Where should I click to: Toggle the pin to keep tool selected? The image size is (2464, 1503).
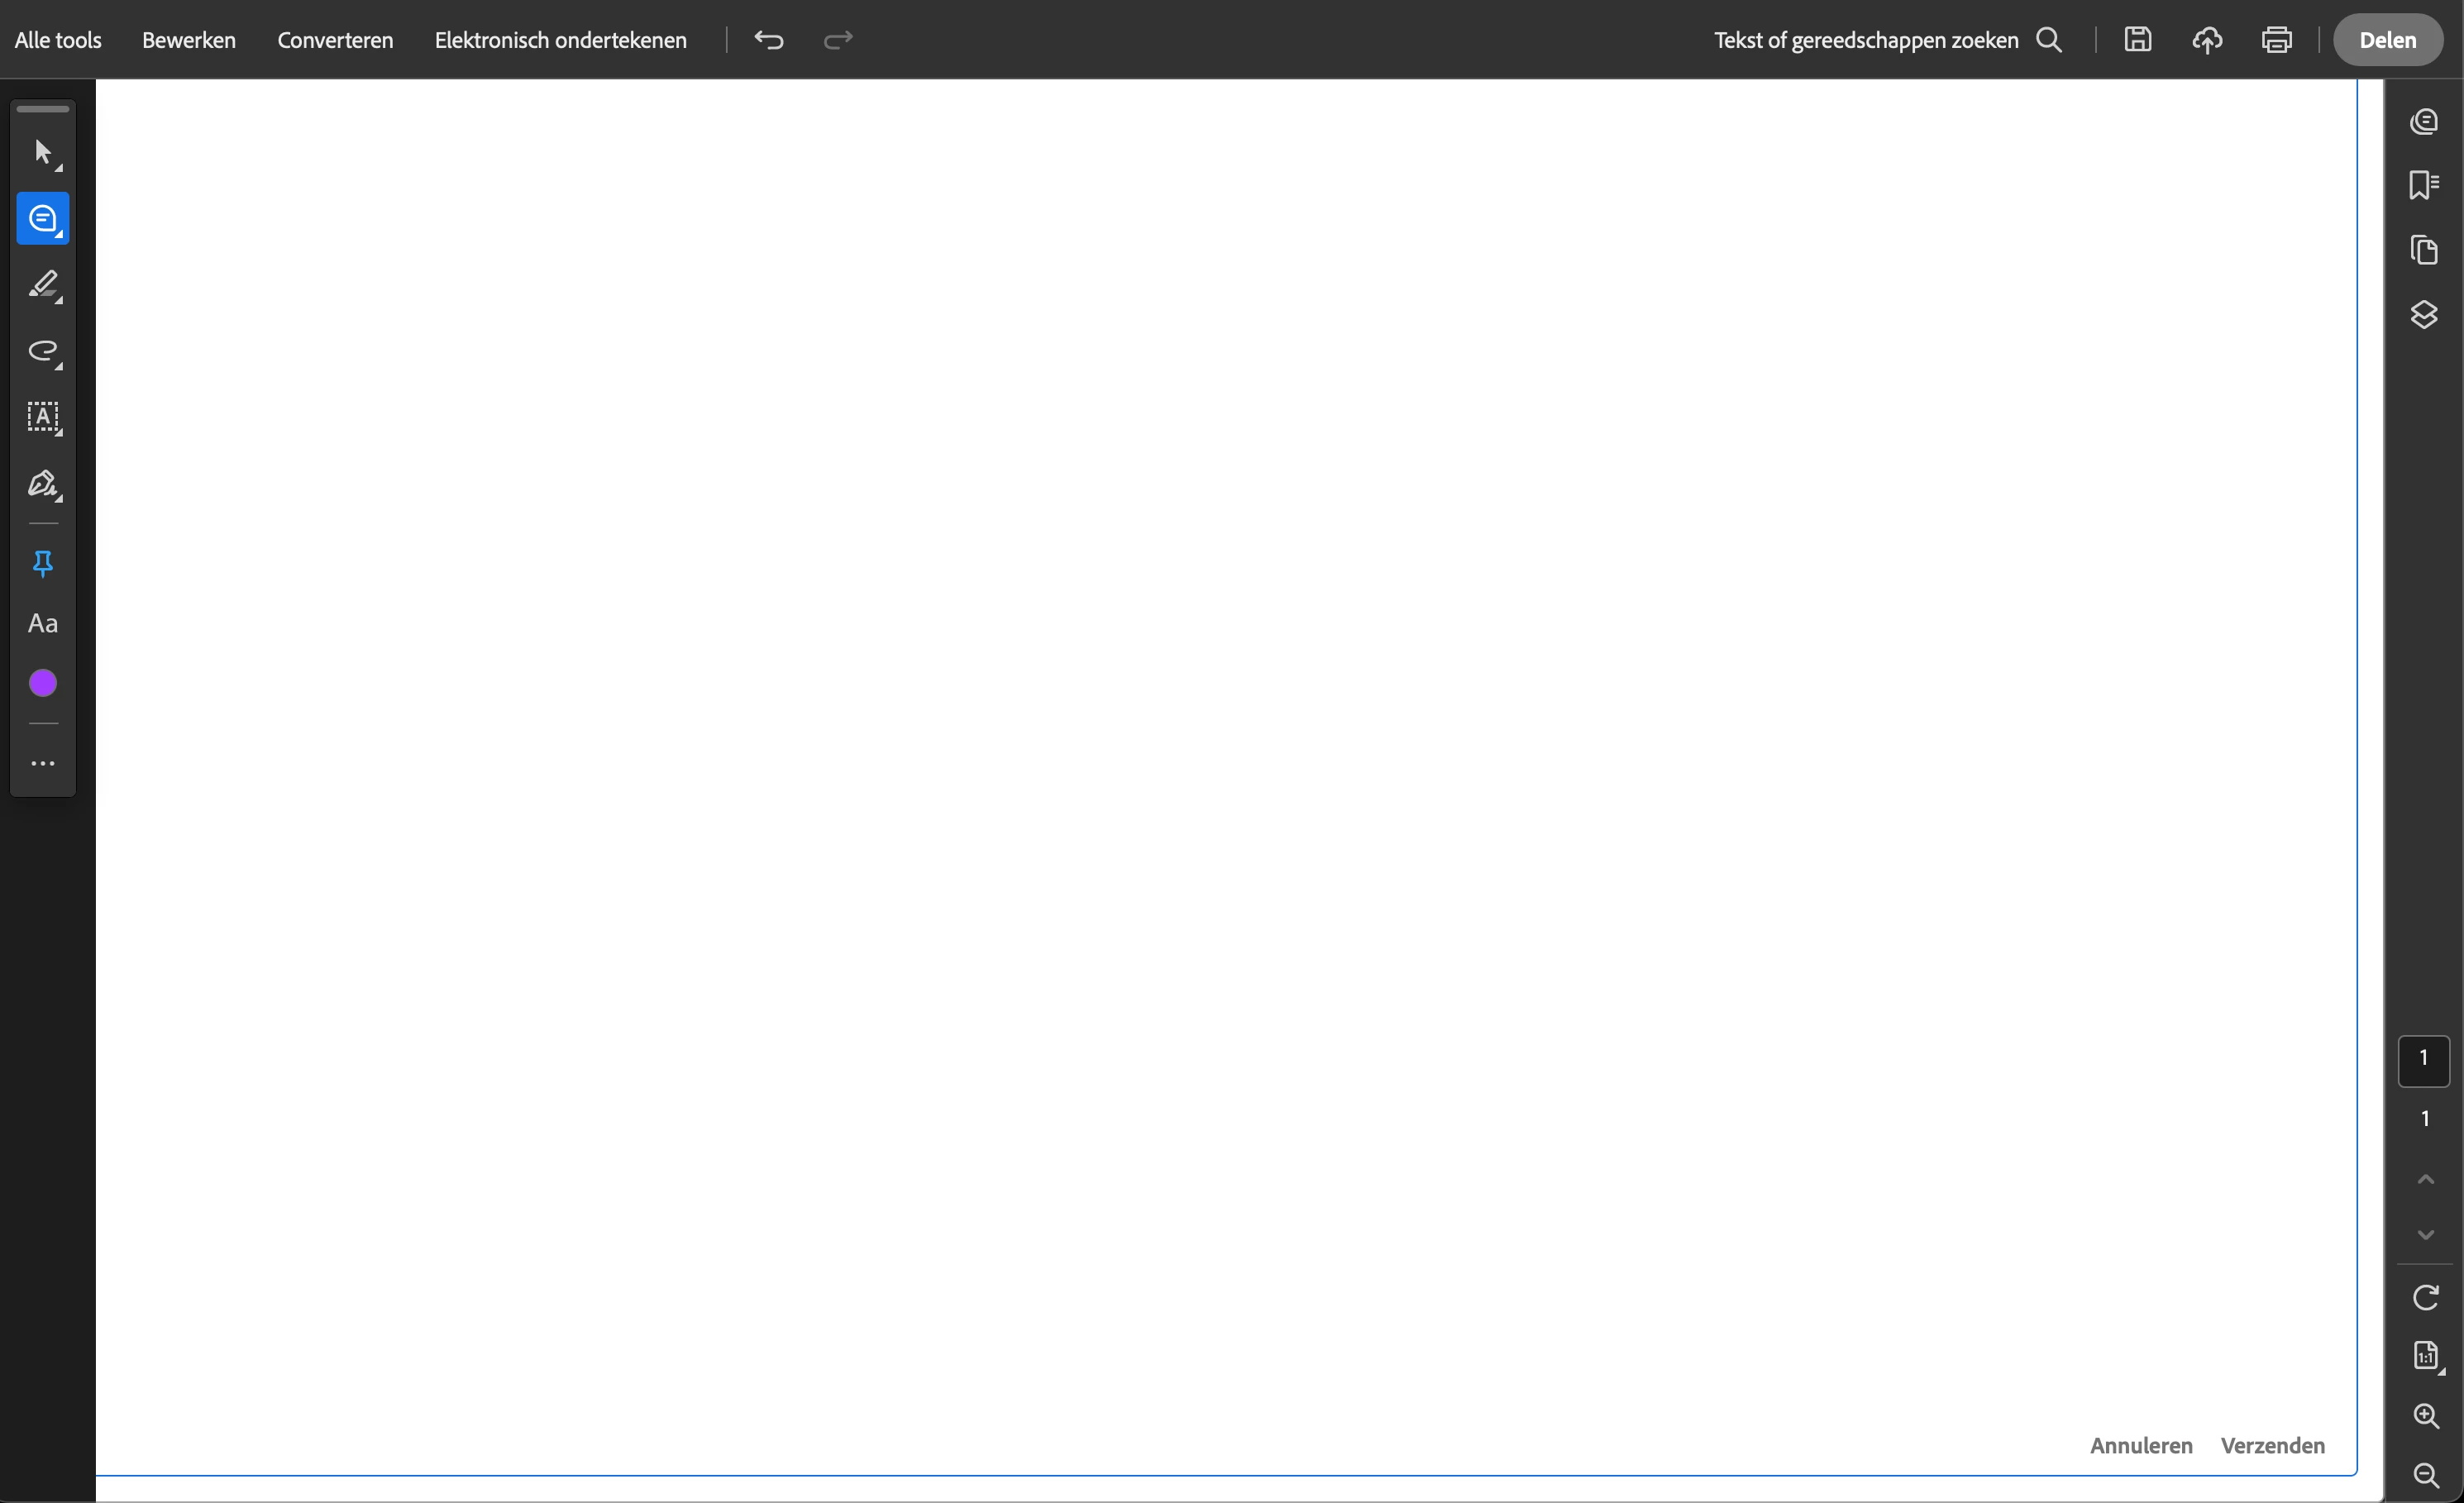(43, 564)
